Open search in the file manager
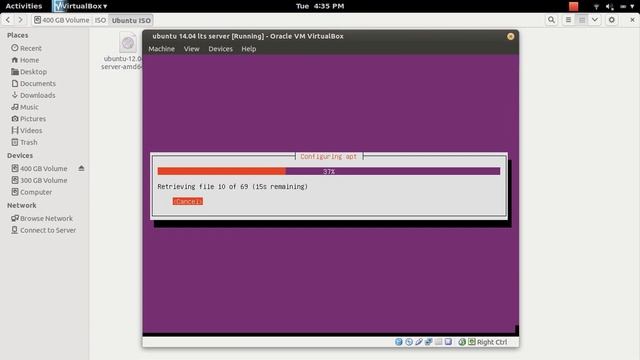Screen dimensions: 640x360 click(551, 20)
